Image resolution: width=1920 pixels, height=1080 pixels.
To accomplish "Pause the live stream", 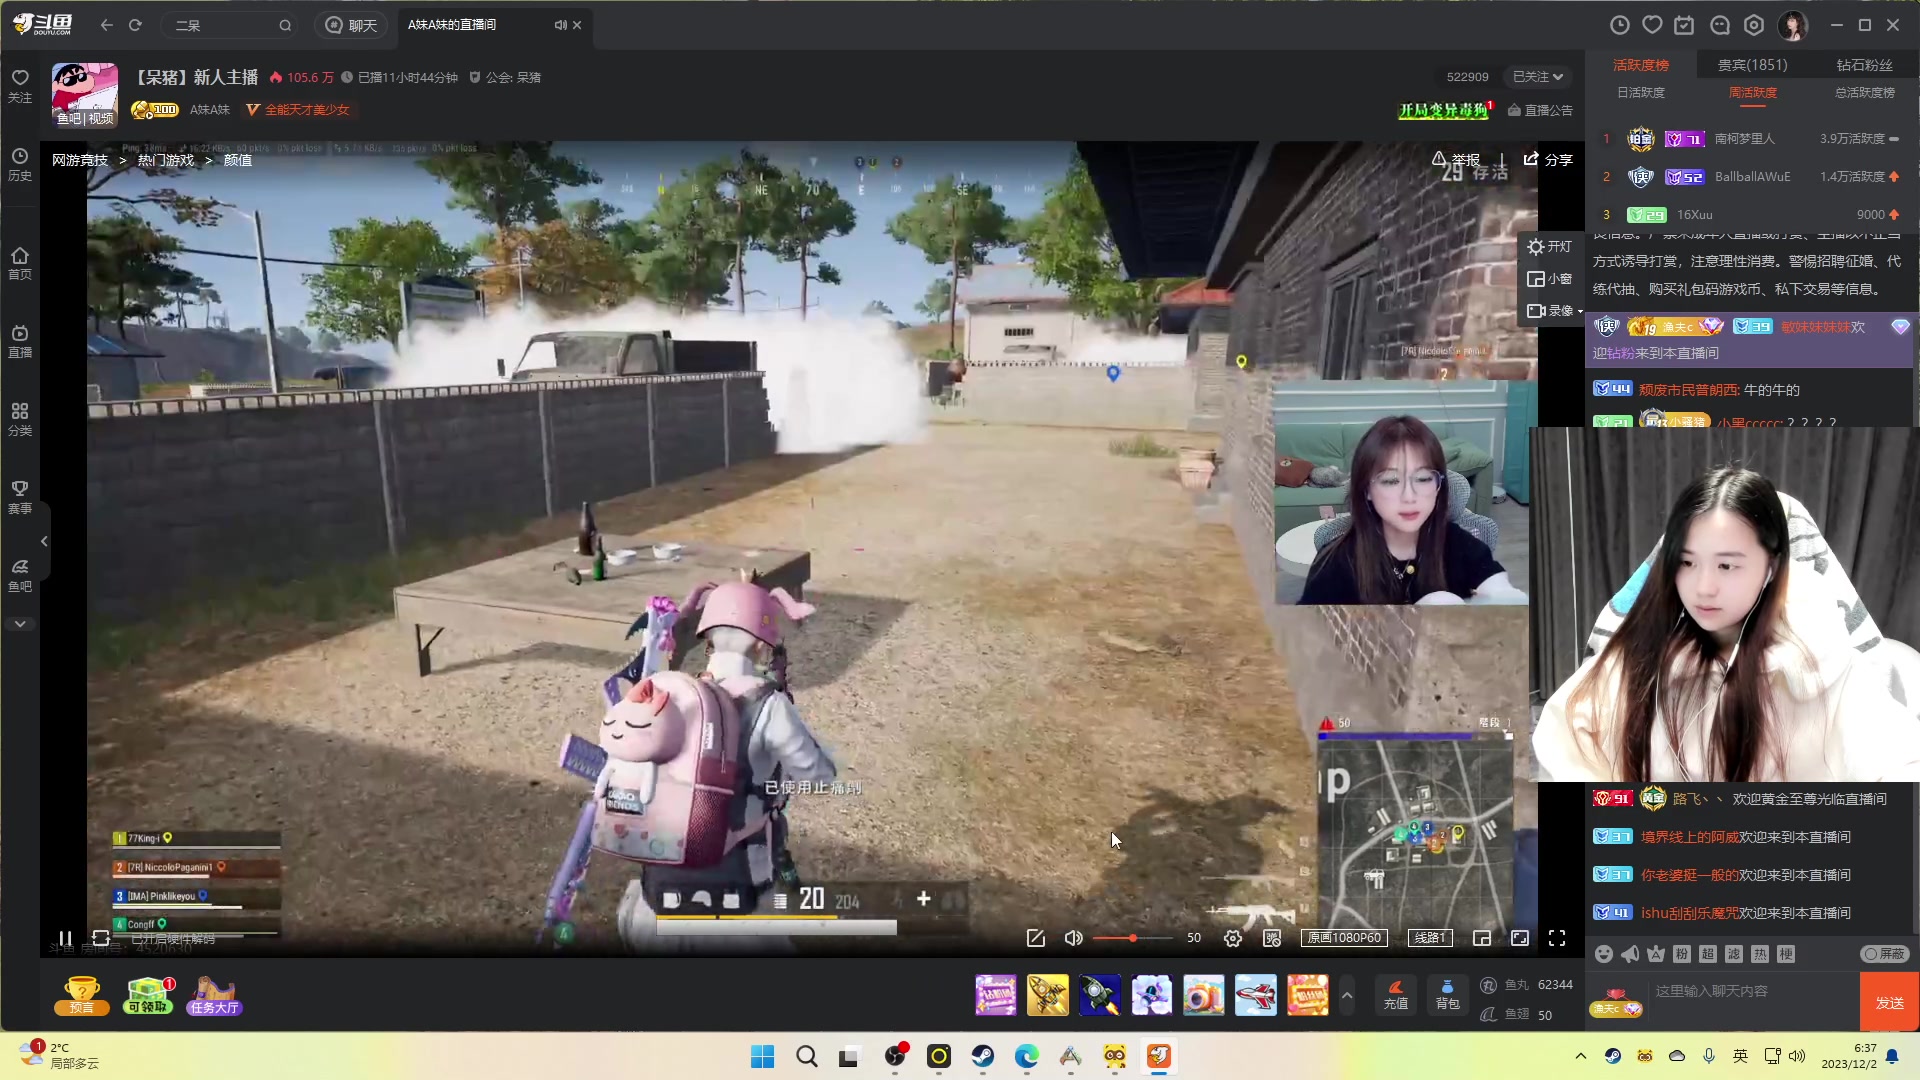I will tap(65, 938).
